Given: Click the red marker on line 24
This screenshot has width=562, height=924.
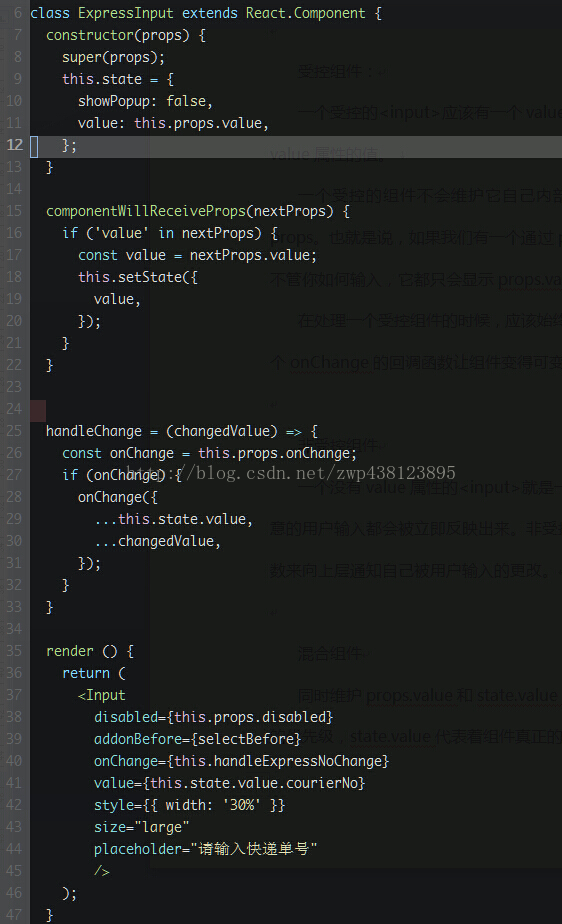Looking at the screenshot, I should coord(38,410).
